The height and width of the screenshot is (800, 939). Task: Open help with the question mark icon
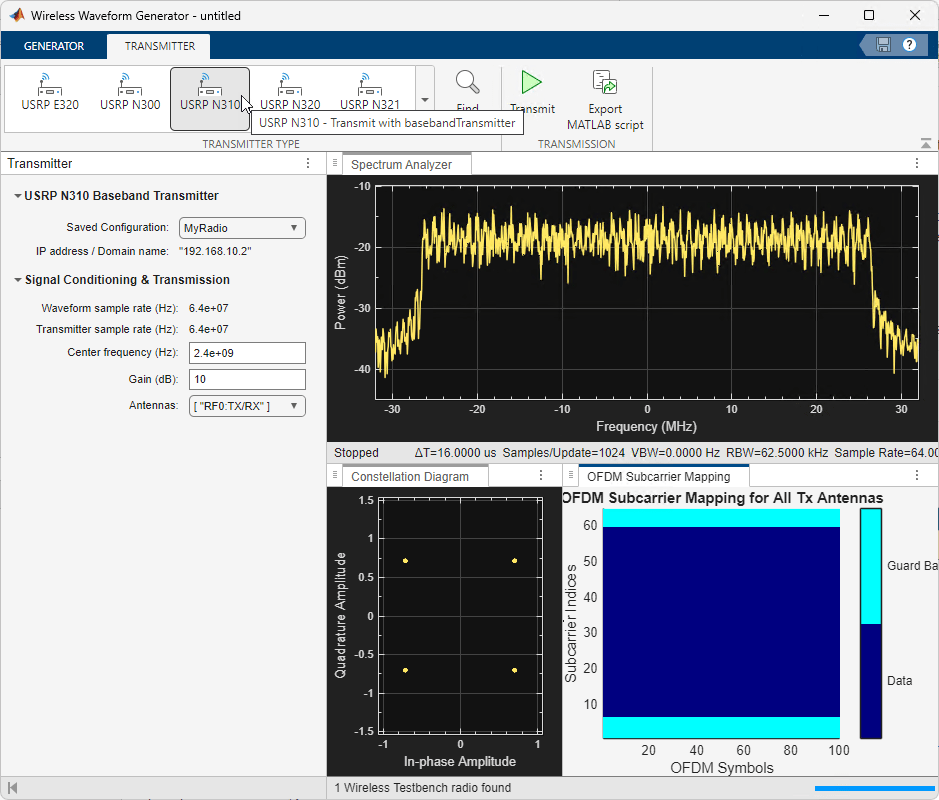[x=908, y=45]
